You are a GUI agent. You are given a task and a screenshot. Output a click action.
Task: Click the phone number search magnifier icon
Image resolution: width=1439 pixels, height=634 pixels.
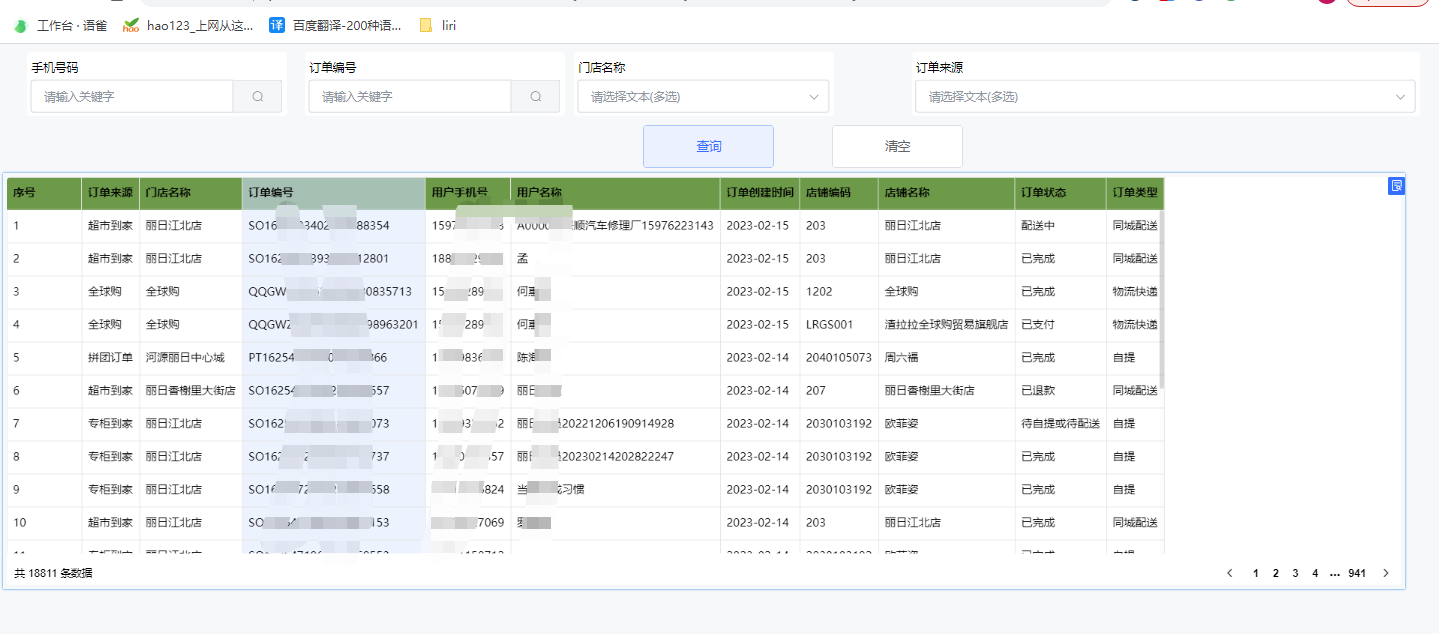257,97
